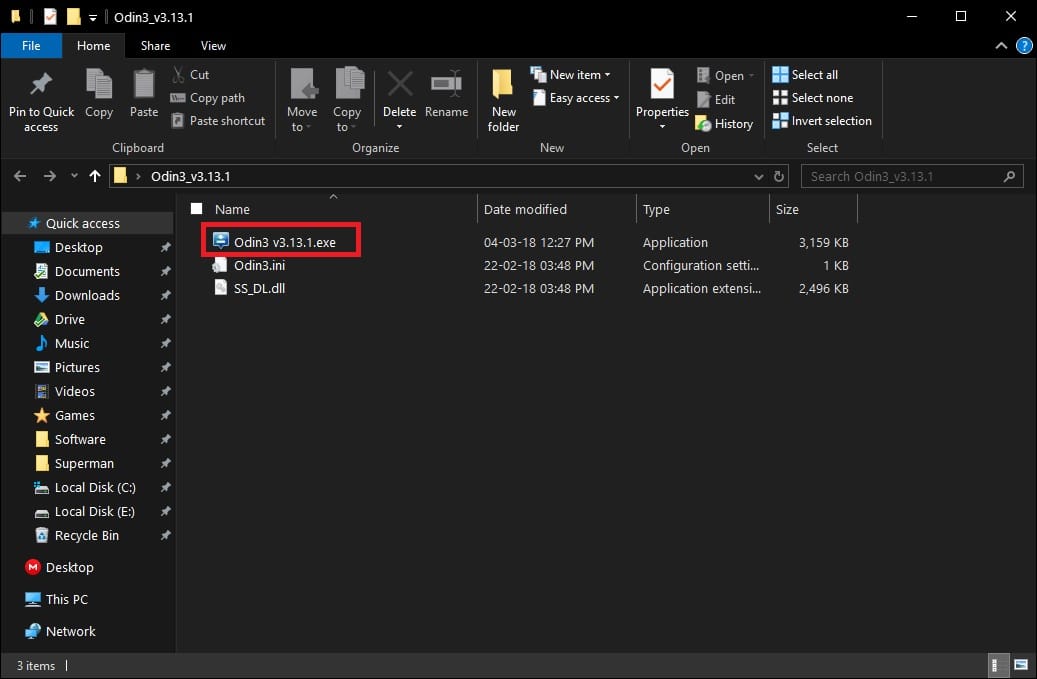Switch to the Share ribbon tab
The image size is (1037, 679).
pyautogui.click(x=155, y=46)
